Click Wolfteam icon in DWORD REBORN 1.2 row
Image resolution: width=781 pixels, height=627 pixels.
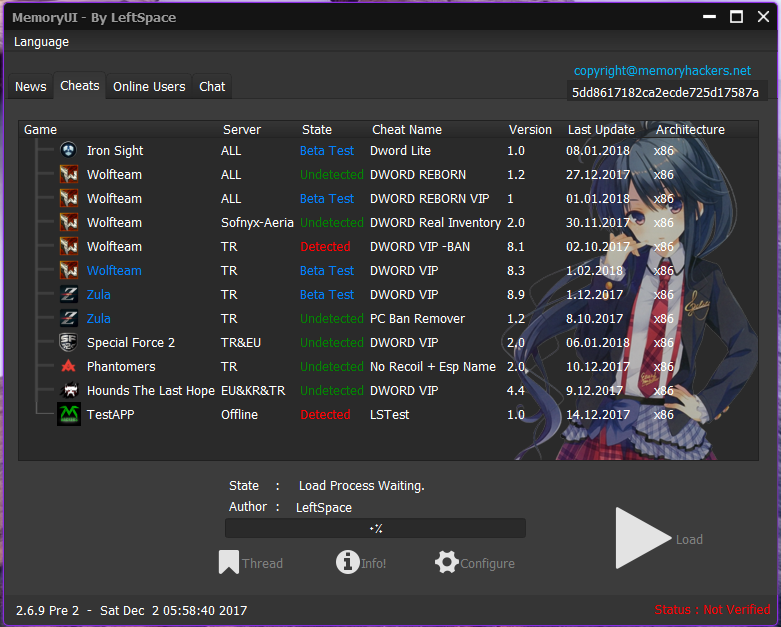(69, 174)
